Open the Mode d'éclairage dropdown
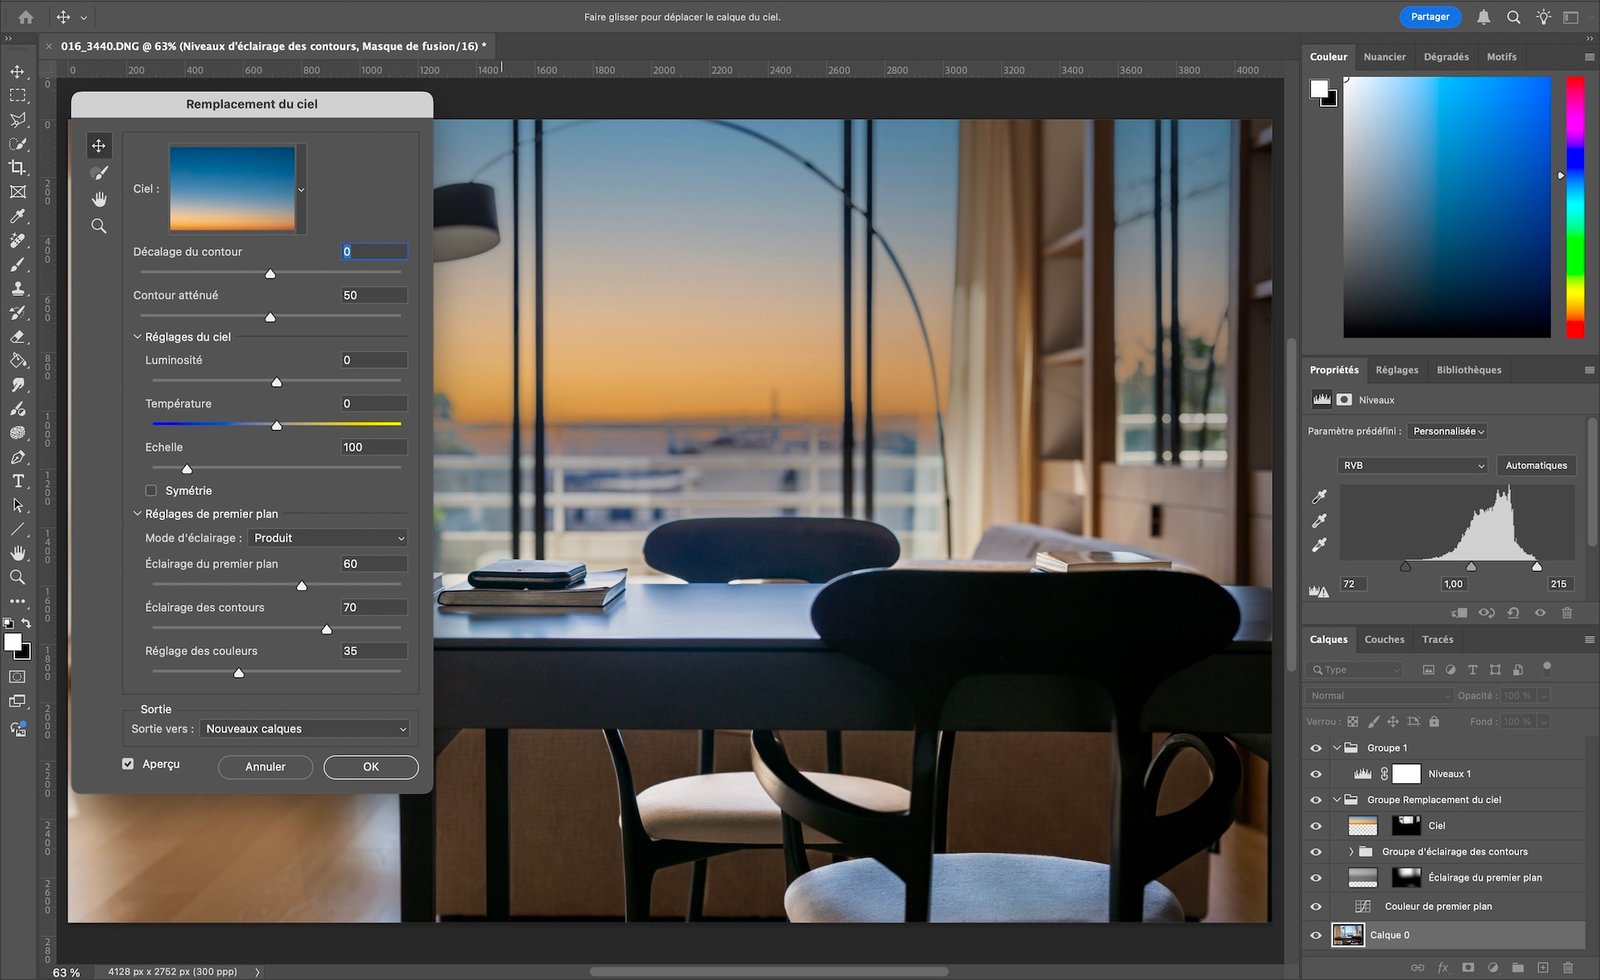The height and width of the screenshot is (980, 1600). 328,538
